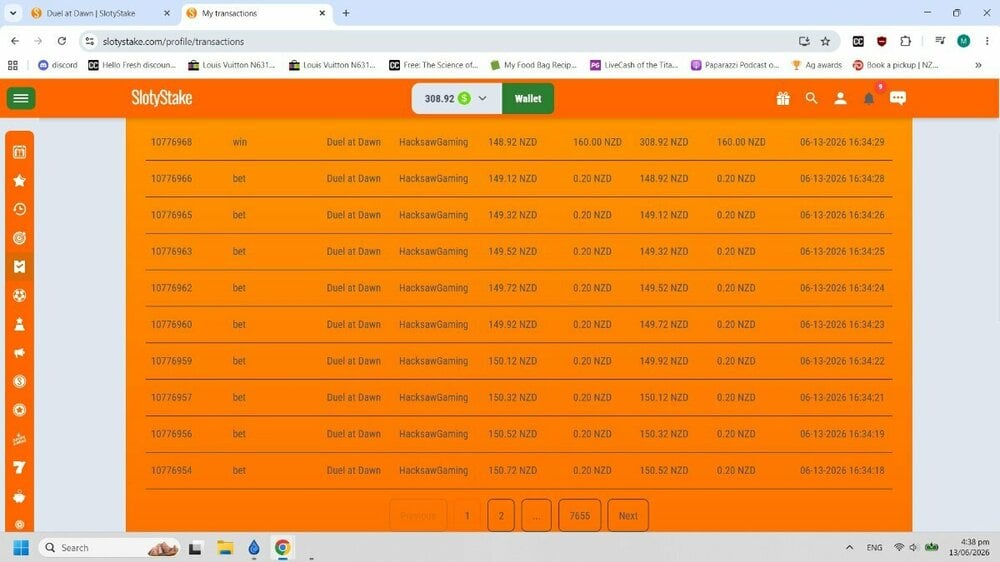Viewport: 1000px width, 562px height.
Task: Click the target sidebar icon
Action: (20, 238)
